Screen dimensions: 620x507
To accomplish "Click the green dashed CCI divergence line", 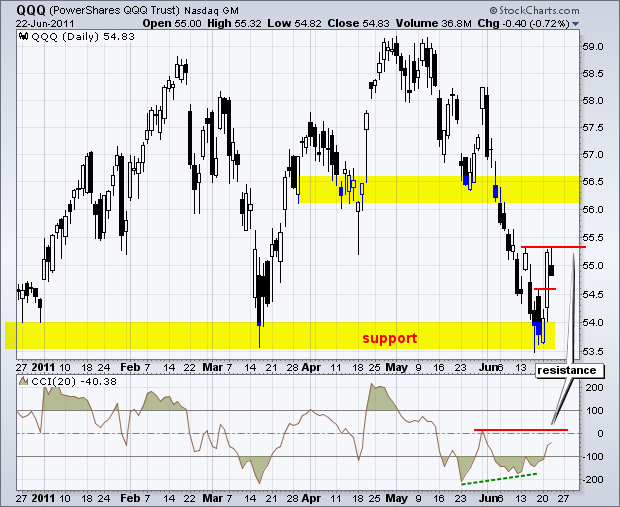I will 499,478.
